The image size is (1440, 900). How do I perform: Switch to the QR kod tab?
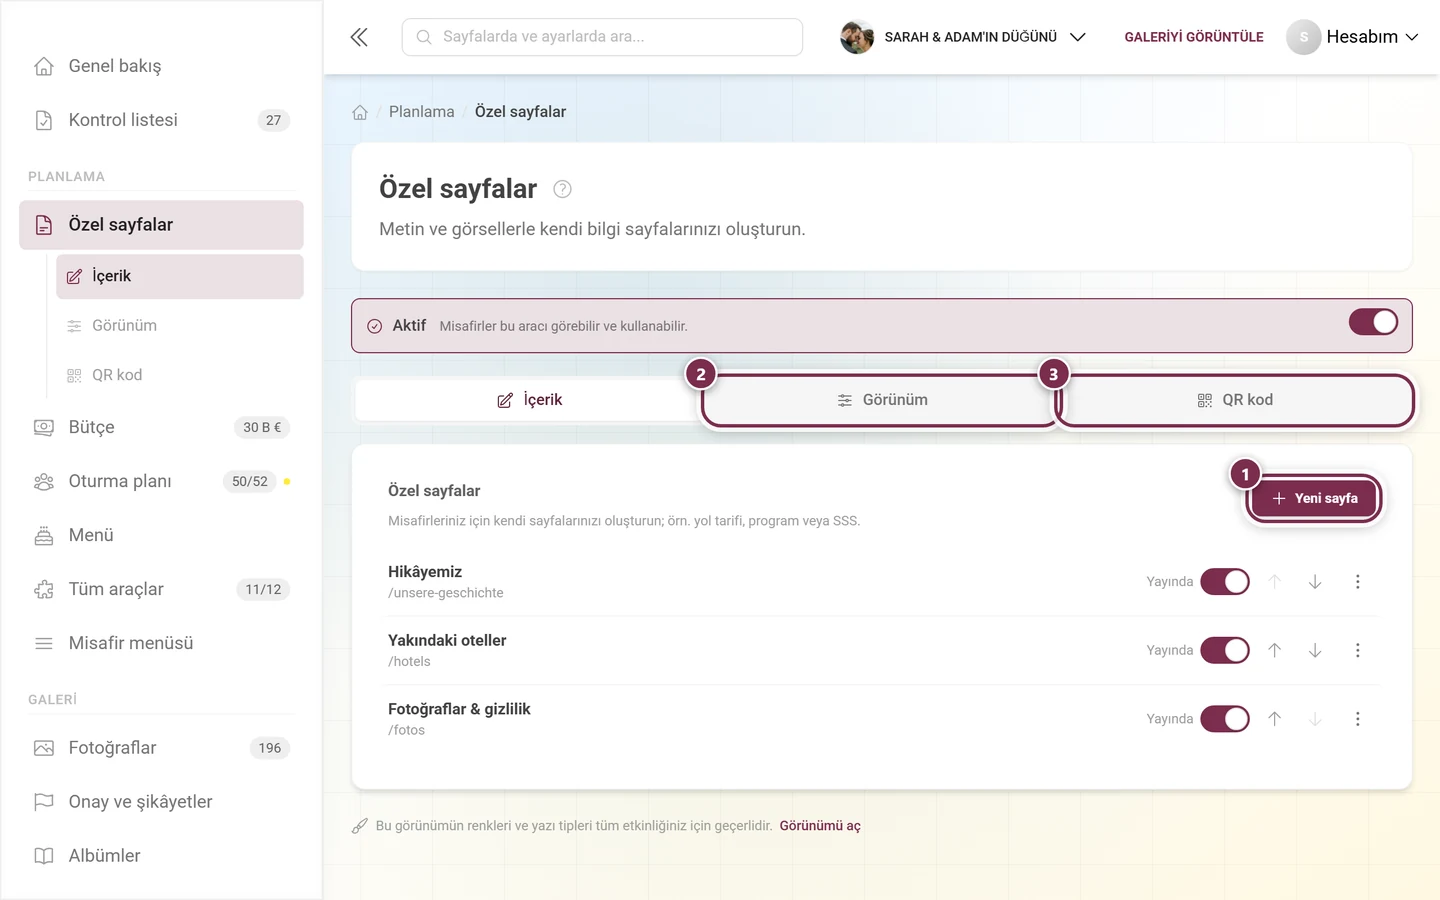1235,400
